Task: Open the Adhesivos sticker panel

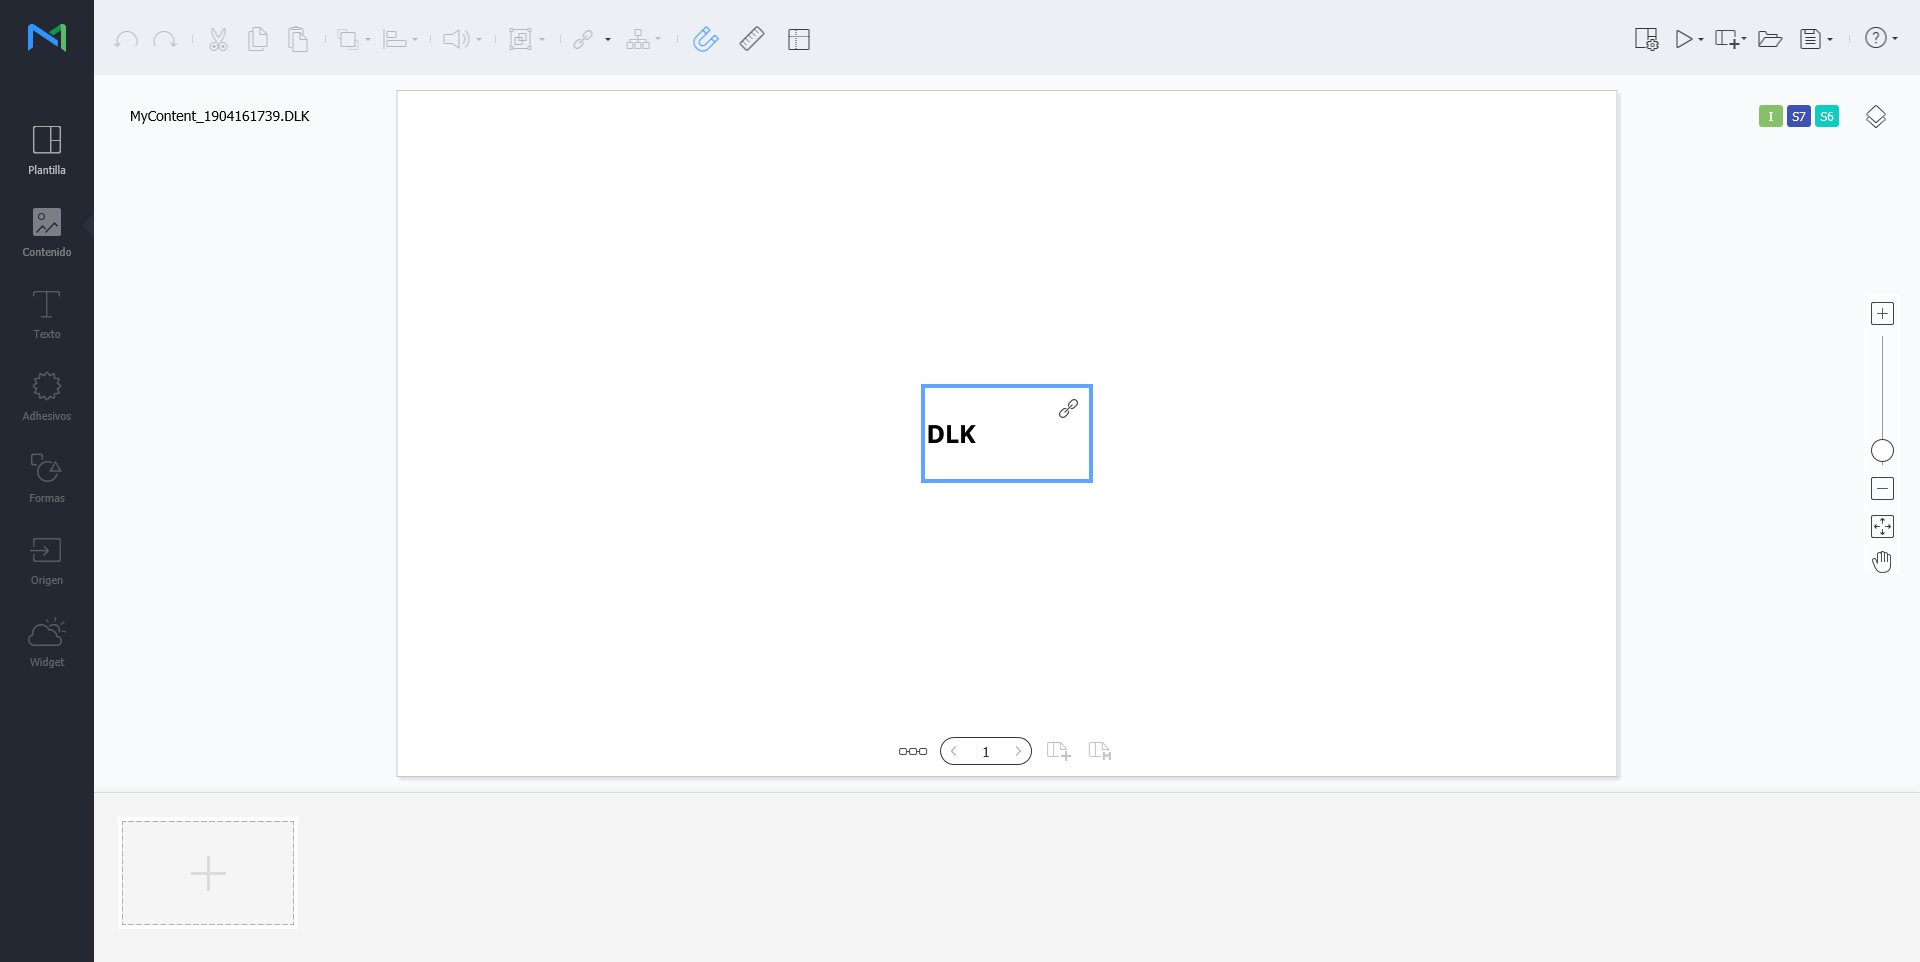Action: tap(47, 396)
